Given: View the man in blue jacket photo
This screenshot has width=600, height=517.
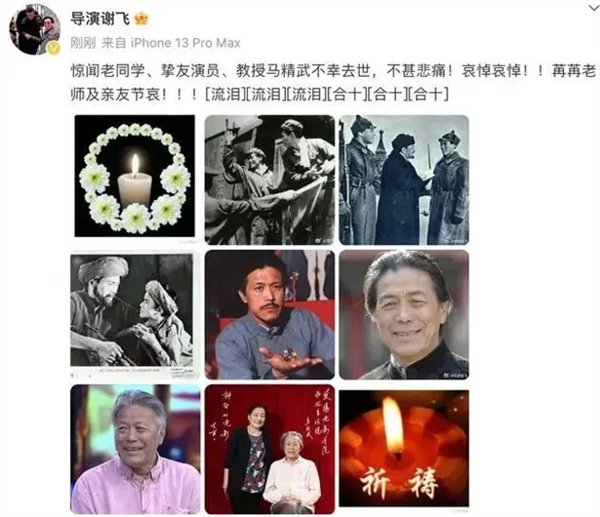Looking at the screenshot, I should [x=270, y=315].
